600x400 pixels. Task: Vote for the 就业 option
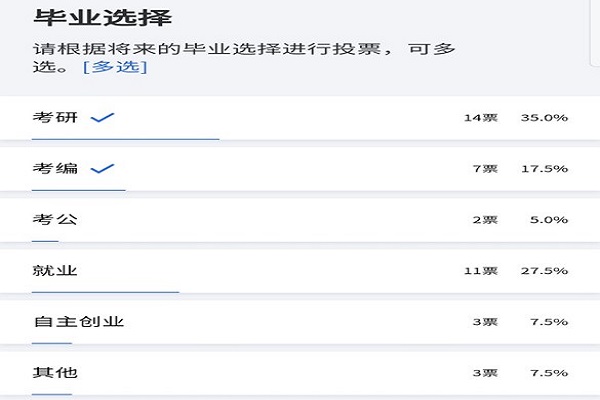point(55,271)
